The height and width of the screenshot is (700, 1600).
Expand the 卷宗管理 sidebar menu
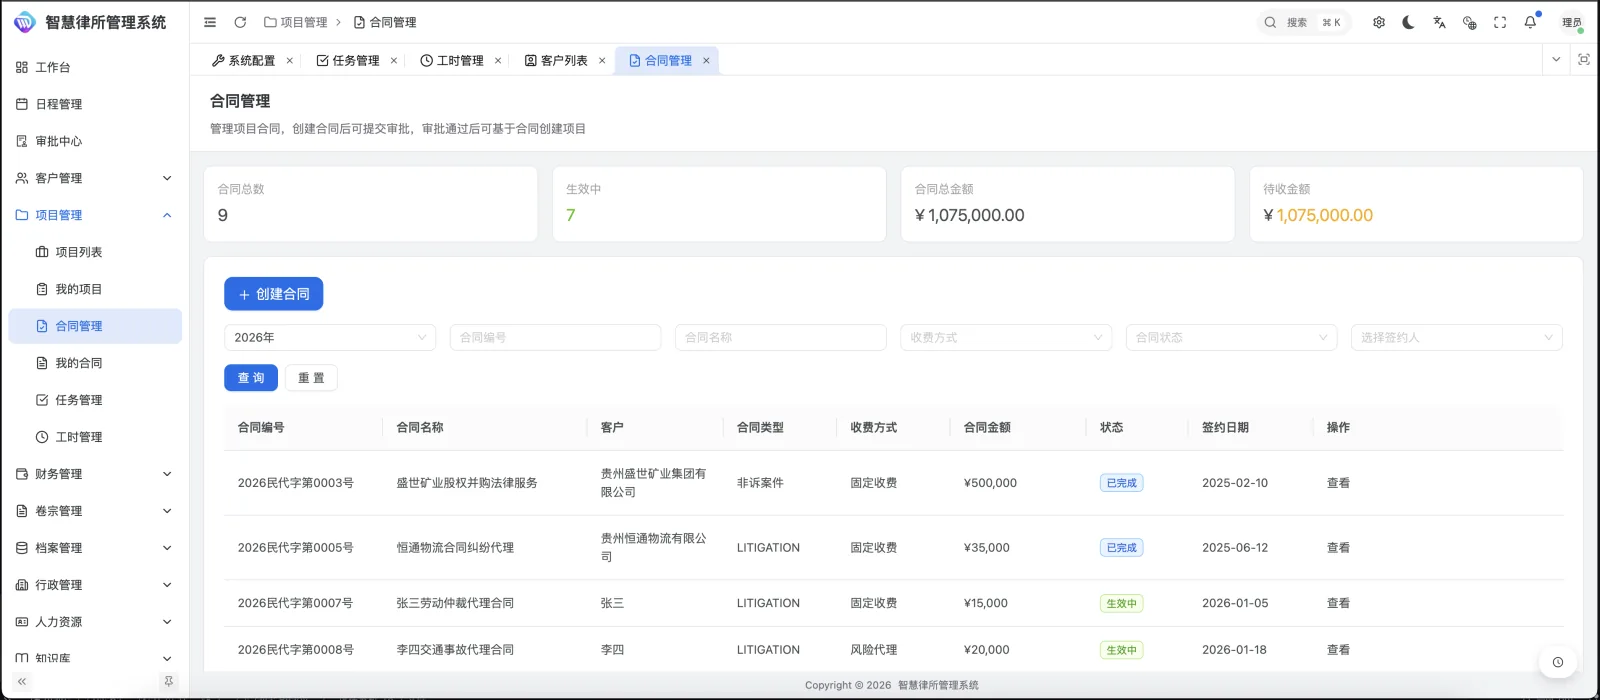[95, 511]
